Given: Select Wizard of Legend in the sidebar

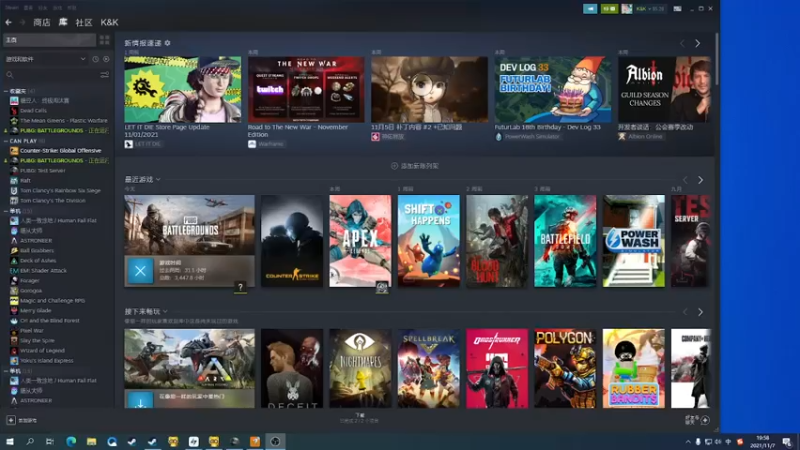Looking at the screenshot, I should [x=42, y=351].
